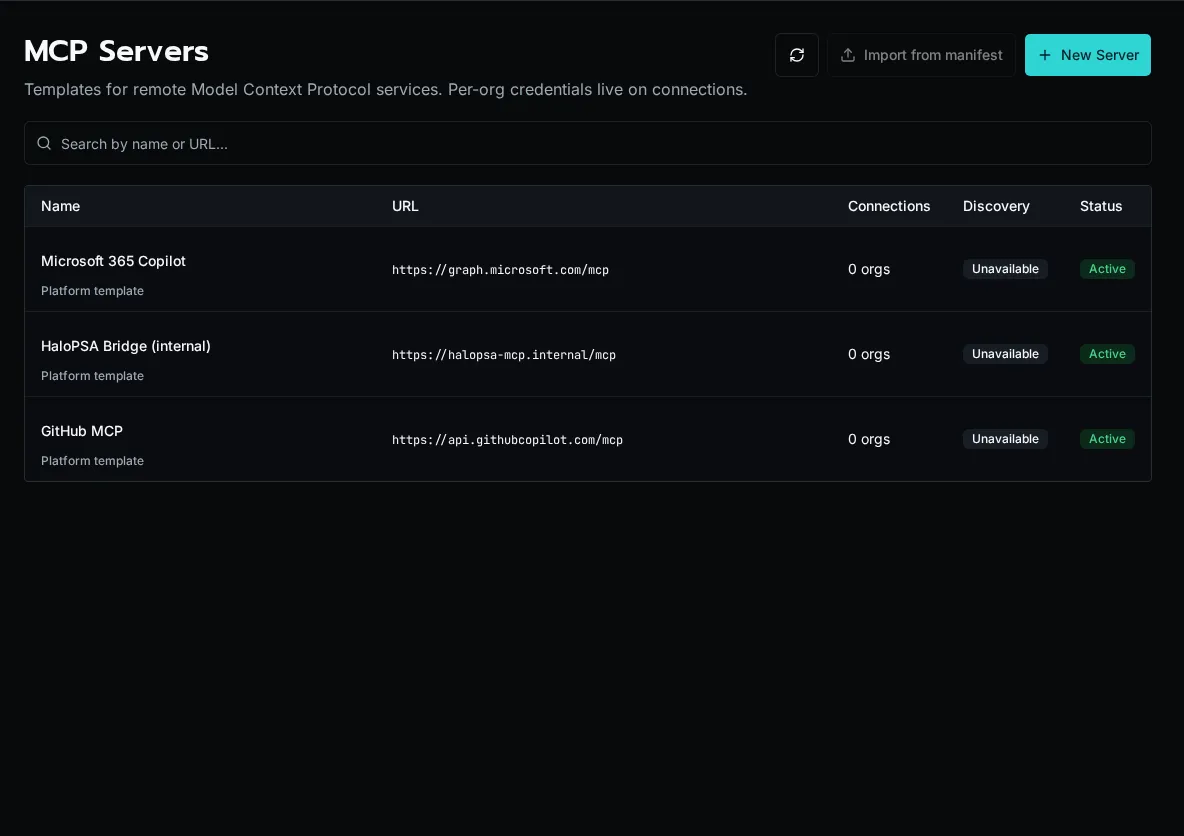This screenshot has width=1184, height=836.
Task: Click Platform template under GitHub MCP
Action: 92,461
